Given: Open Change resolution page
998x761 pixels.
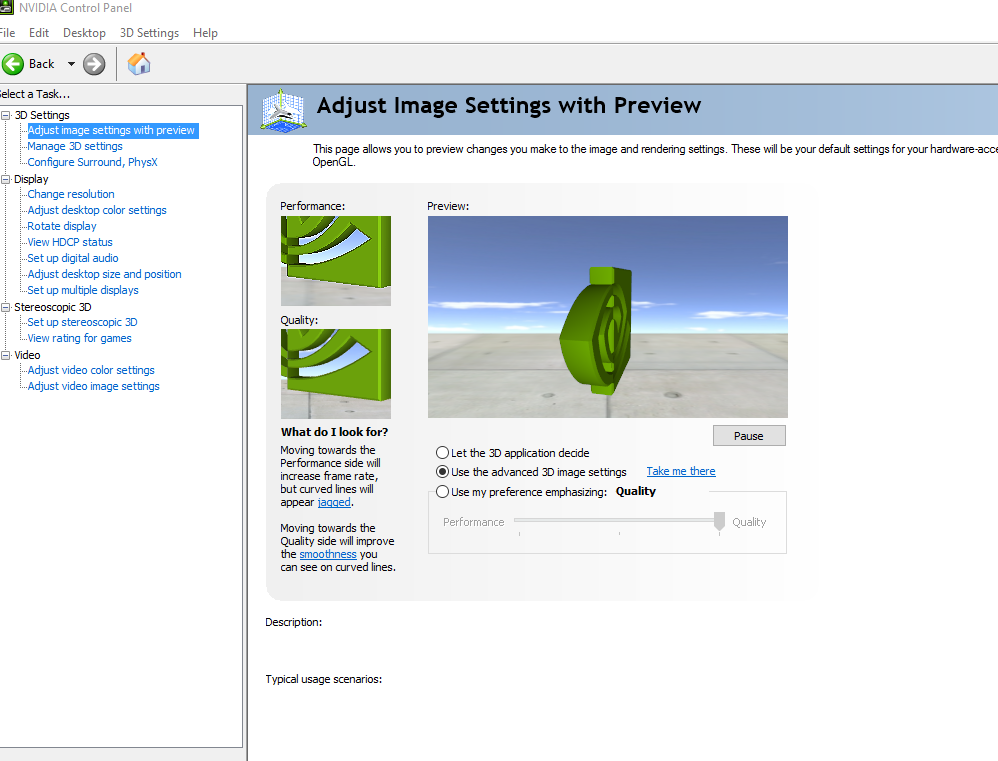Looking at the screenshot, I should (x=71, y=194).
